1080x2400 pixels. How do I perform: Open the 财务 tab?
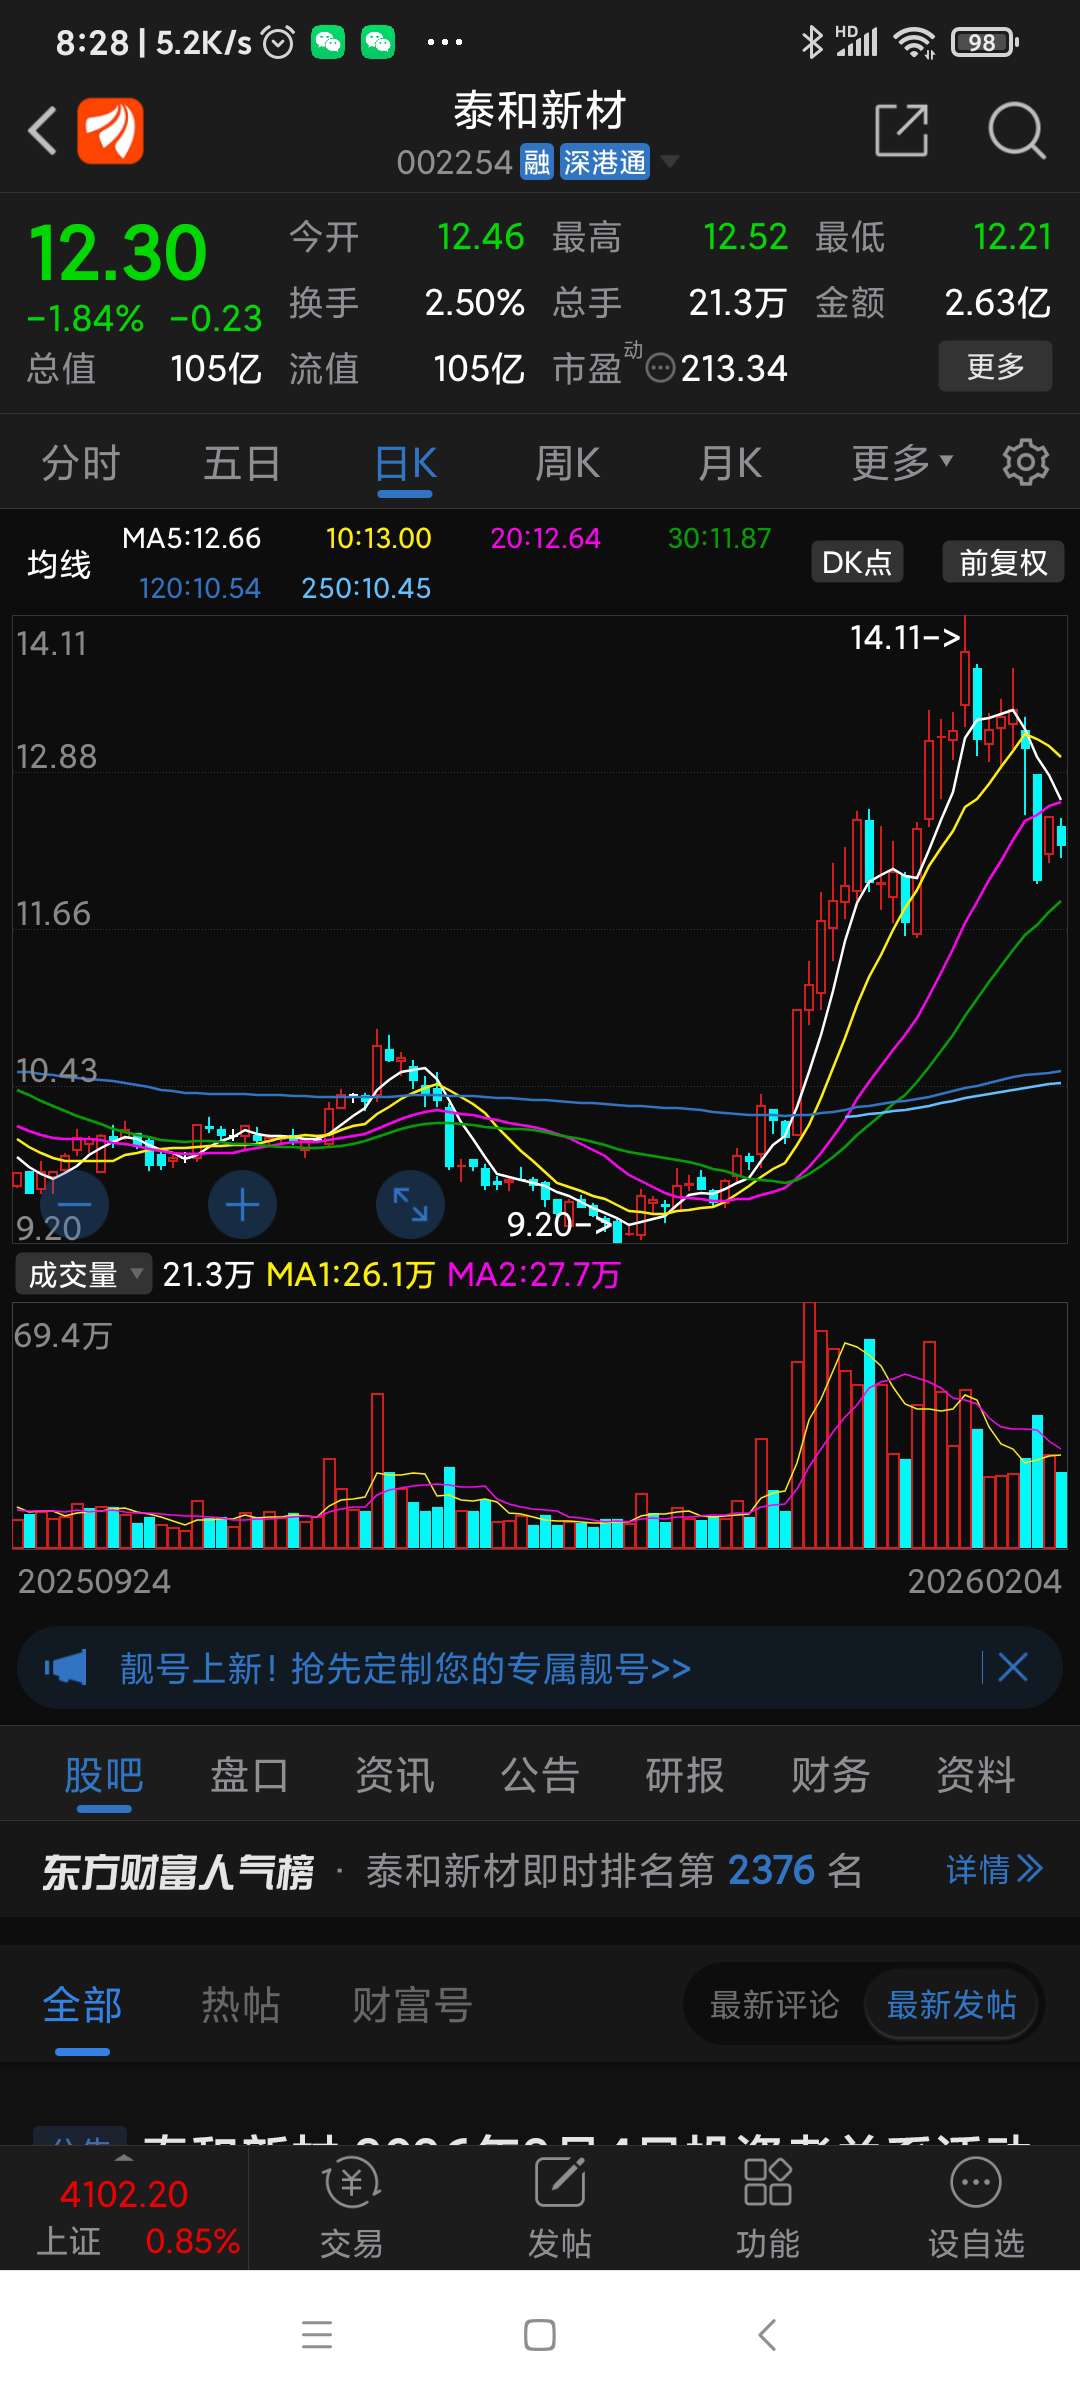click(x=830, y=1776)
